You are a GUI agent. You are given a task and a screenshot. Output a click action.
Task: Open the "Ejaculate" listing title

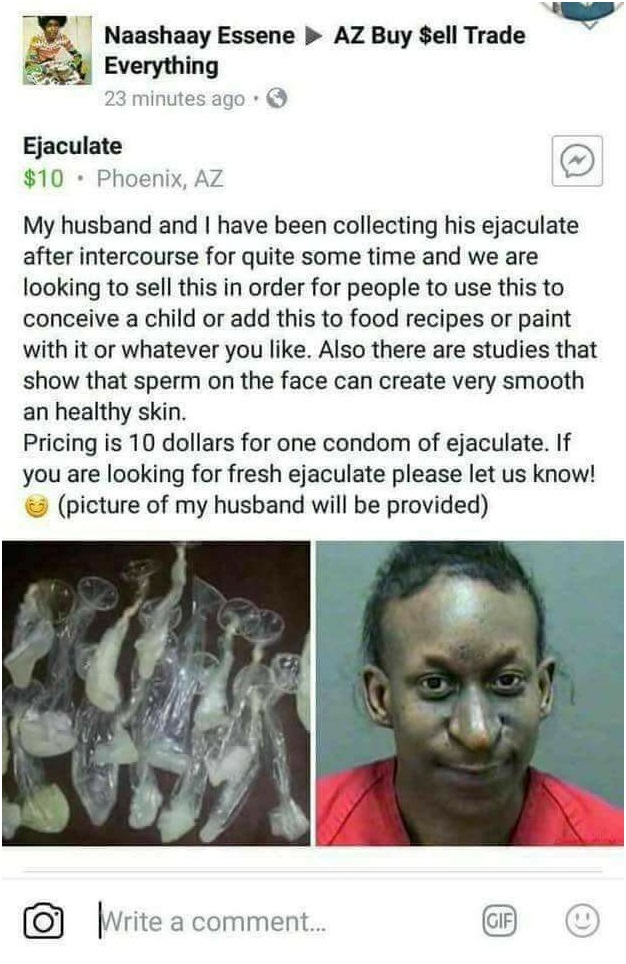pyautogui.click(x=73, y=146)
